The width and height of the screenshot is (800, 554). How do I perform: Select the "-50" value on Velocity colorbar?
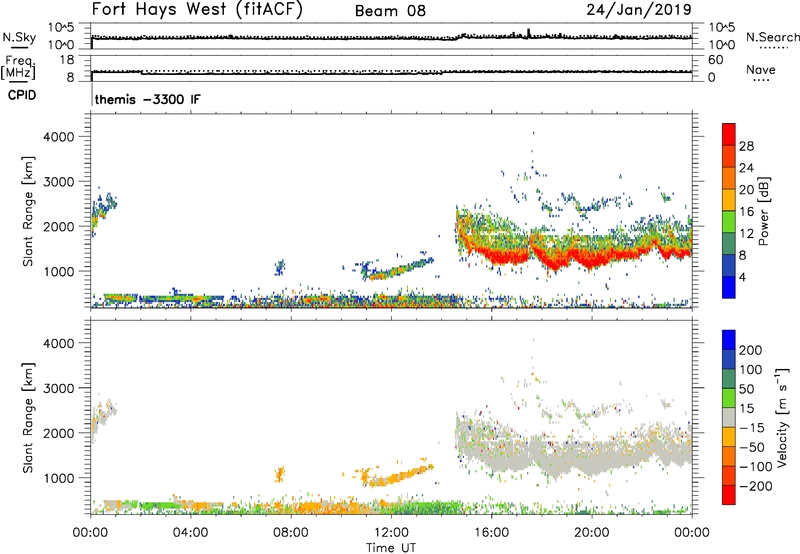752,447
